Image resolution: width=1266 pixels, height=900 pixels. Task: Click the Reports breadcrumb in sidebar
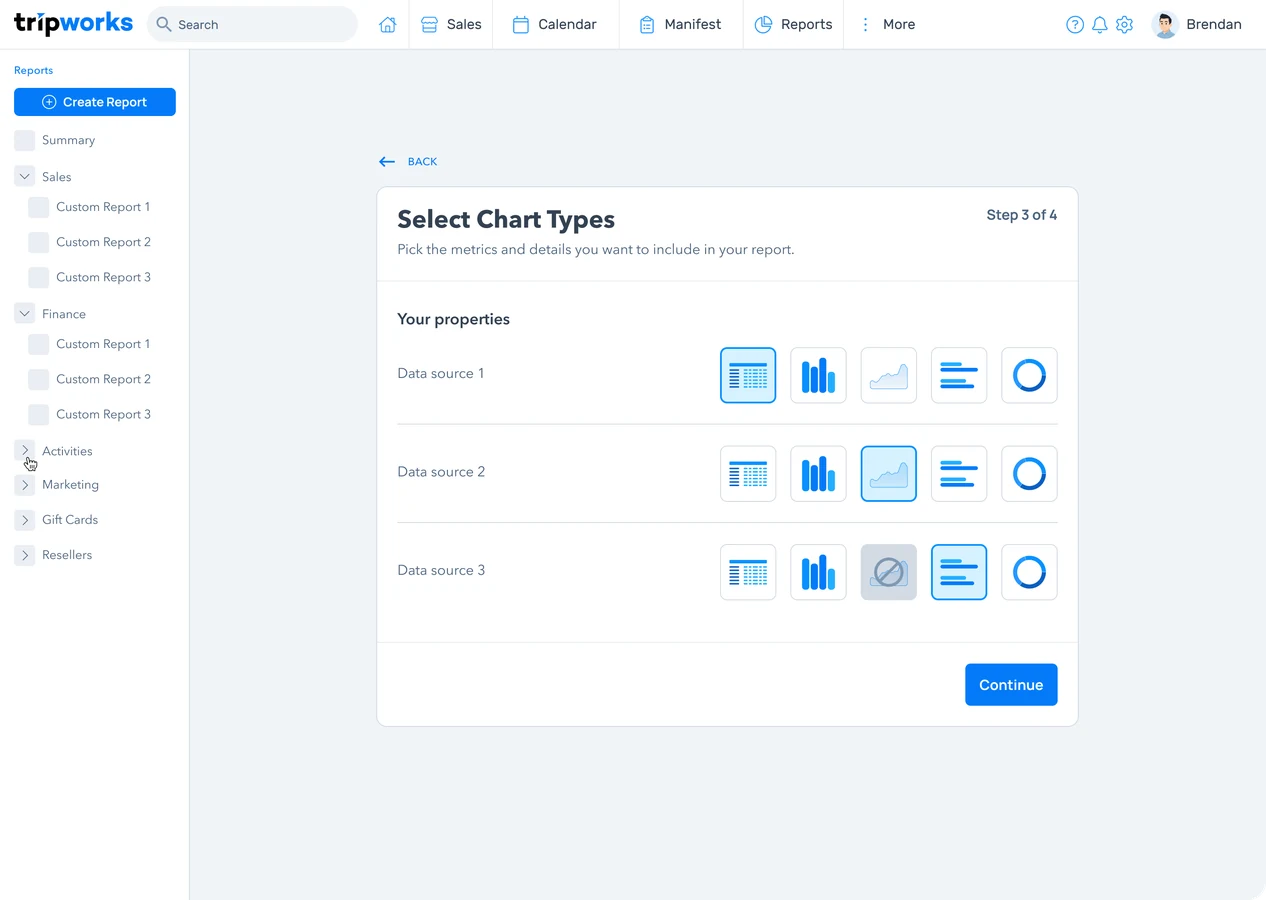(33, 71)
